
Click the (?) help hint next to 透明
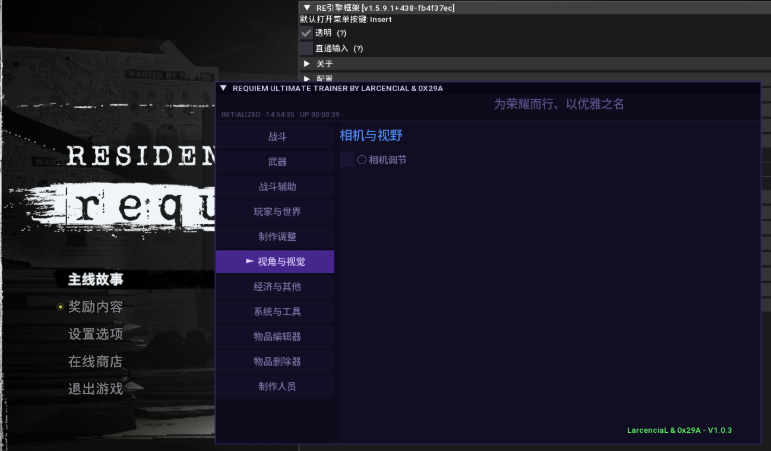341,33
